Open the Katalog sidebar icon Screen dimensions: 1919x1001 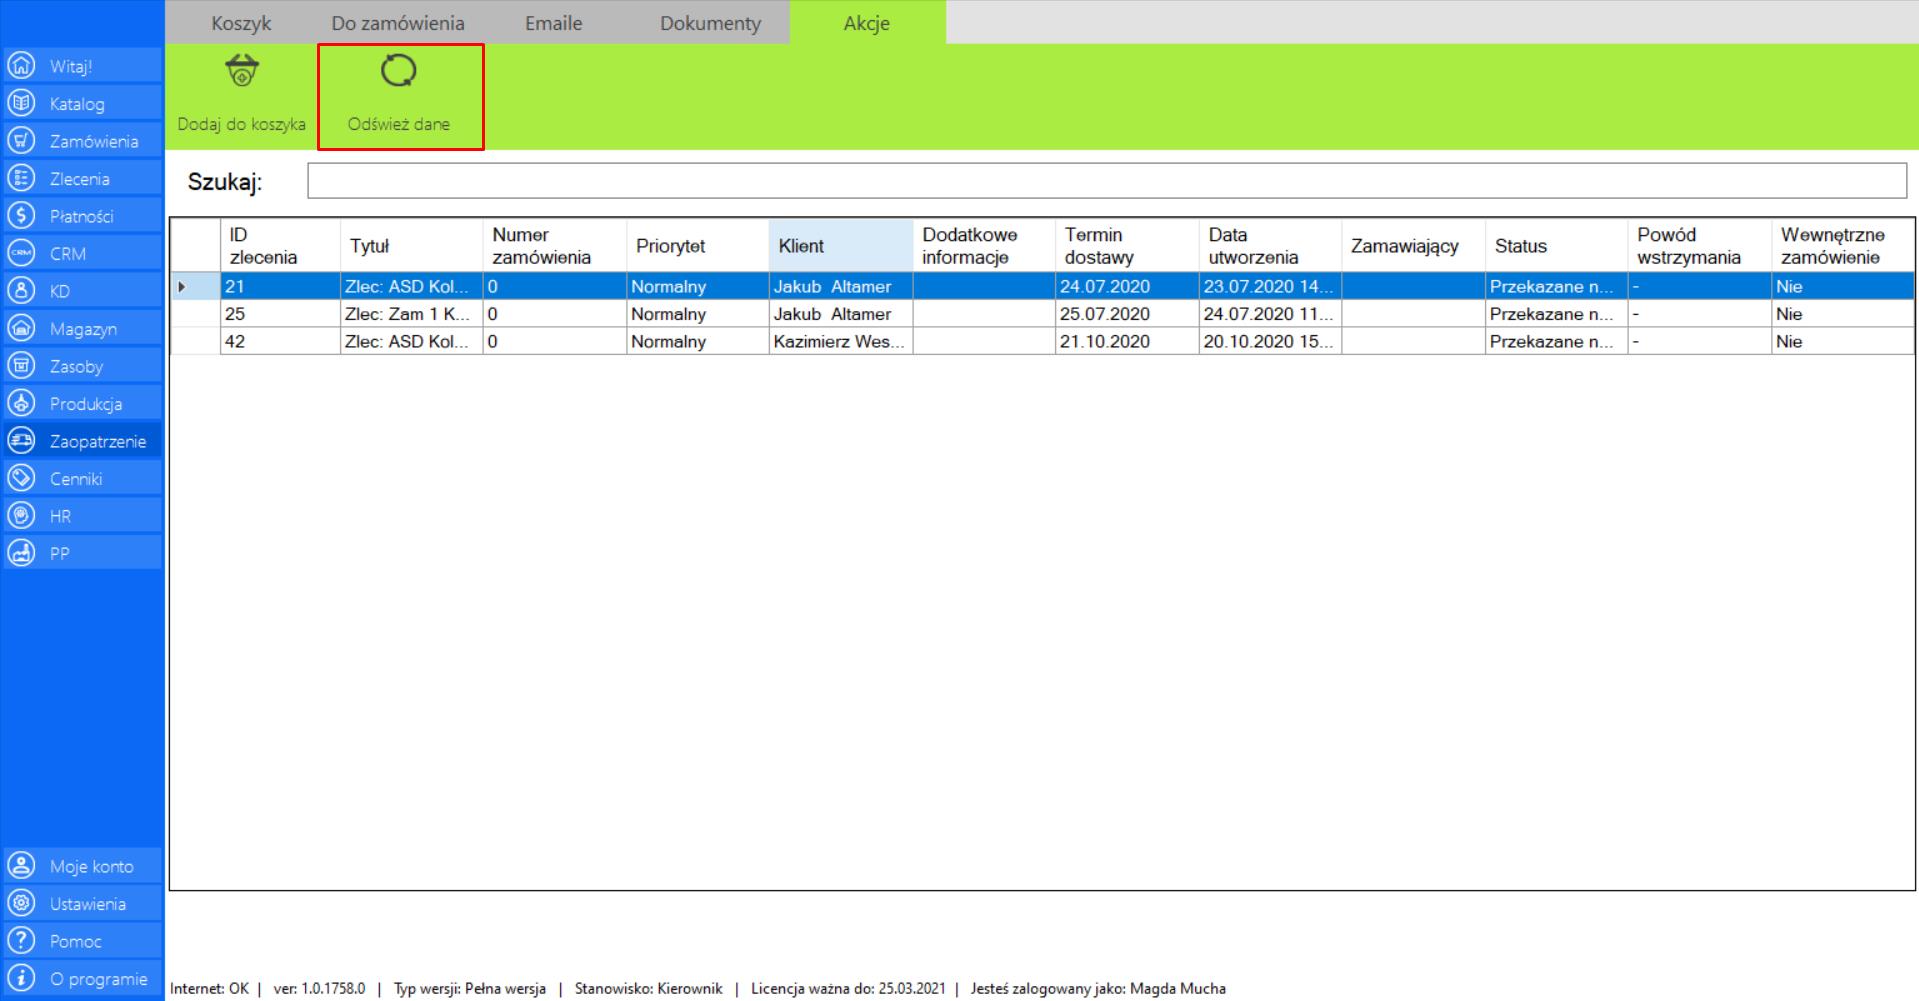[x=21, y=103]
